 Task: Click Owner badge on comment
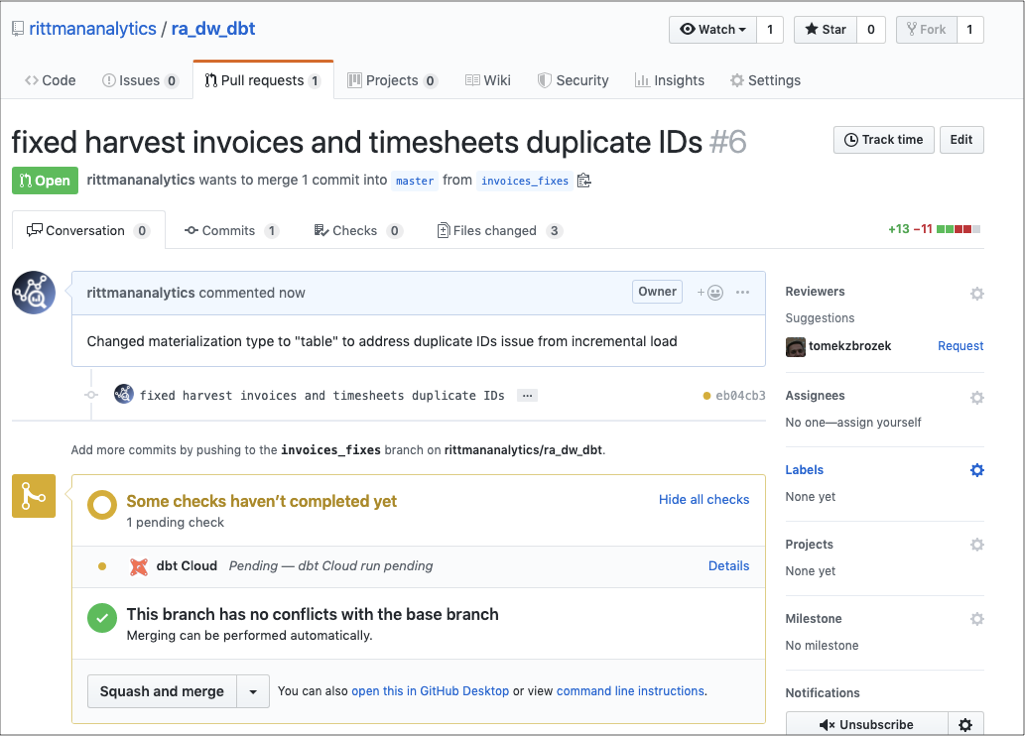click(658, 292)
